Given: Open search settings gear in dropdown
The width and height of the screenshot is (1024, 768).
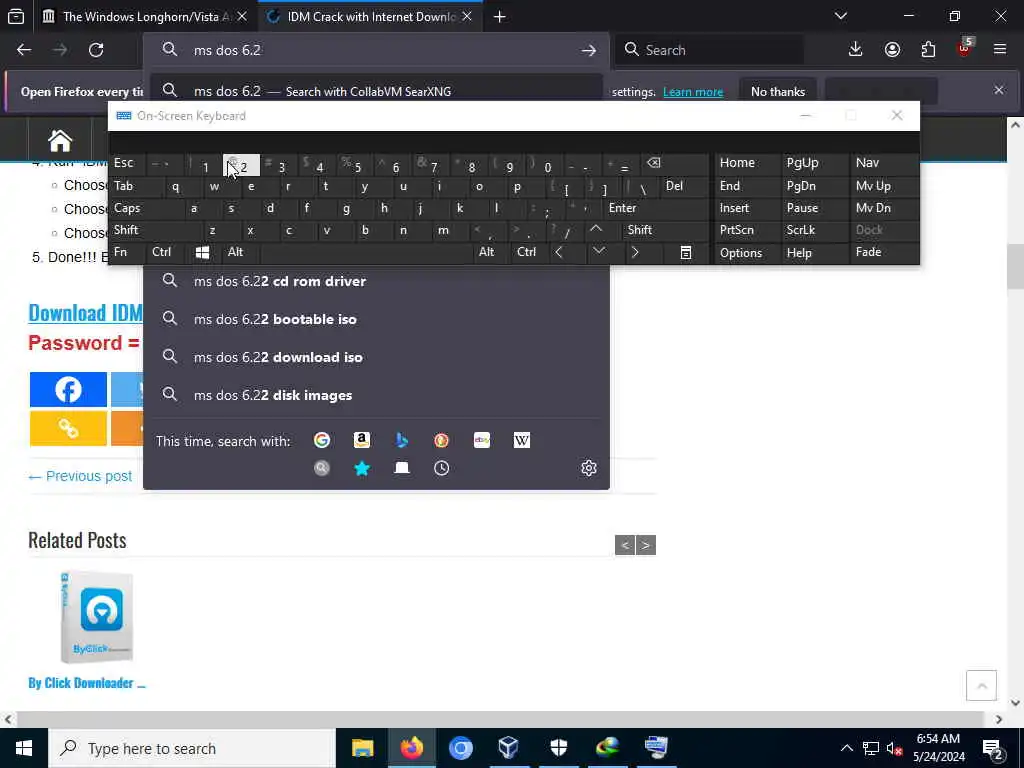Looking at the screenshot, I should click(x=588, y=468).
